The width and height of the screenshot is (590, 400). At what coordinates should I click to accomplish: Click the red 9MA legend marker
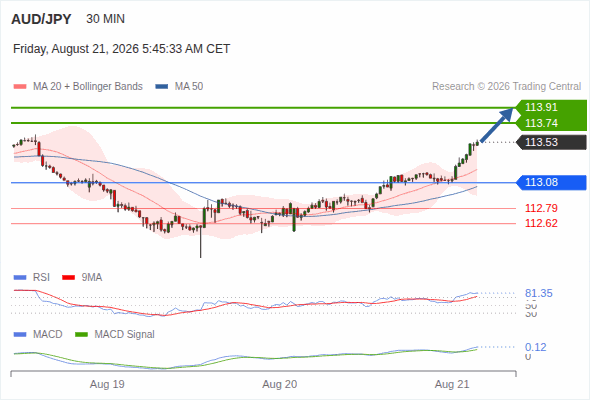pyautogui.click(x=68, y=278)
